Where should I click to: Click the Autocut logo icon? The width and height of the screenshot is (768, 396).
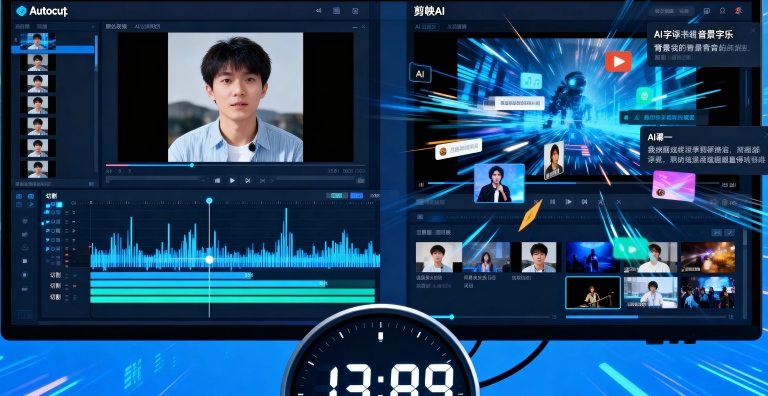pos(21,11)
